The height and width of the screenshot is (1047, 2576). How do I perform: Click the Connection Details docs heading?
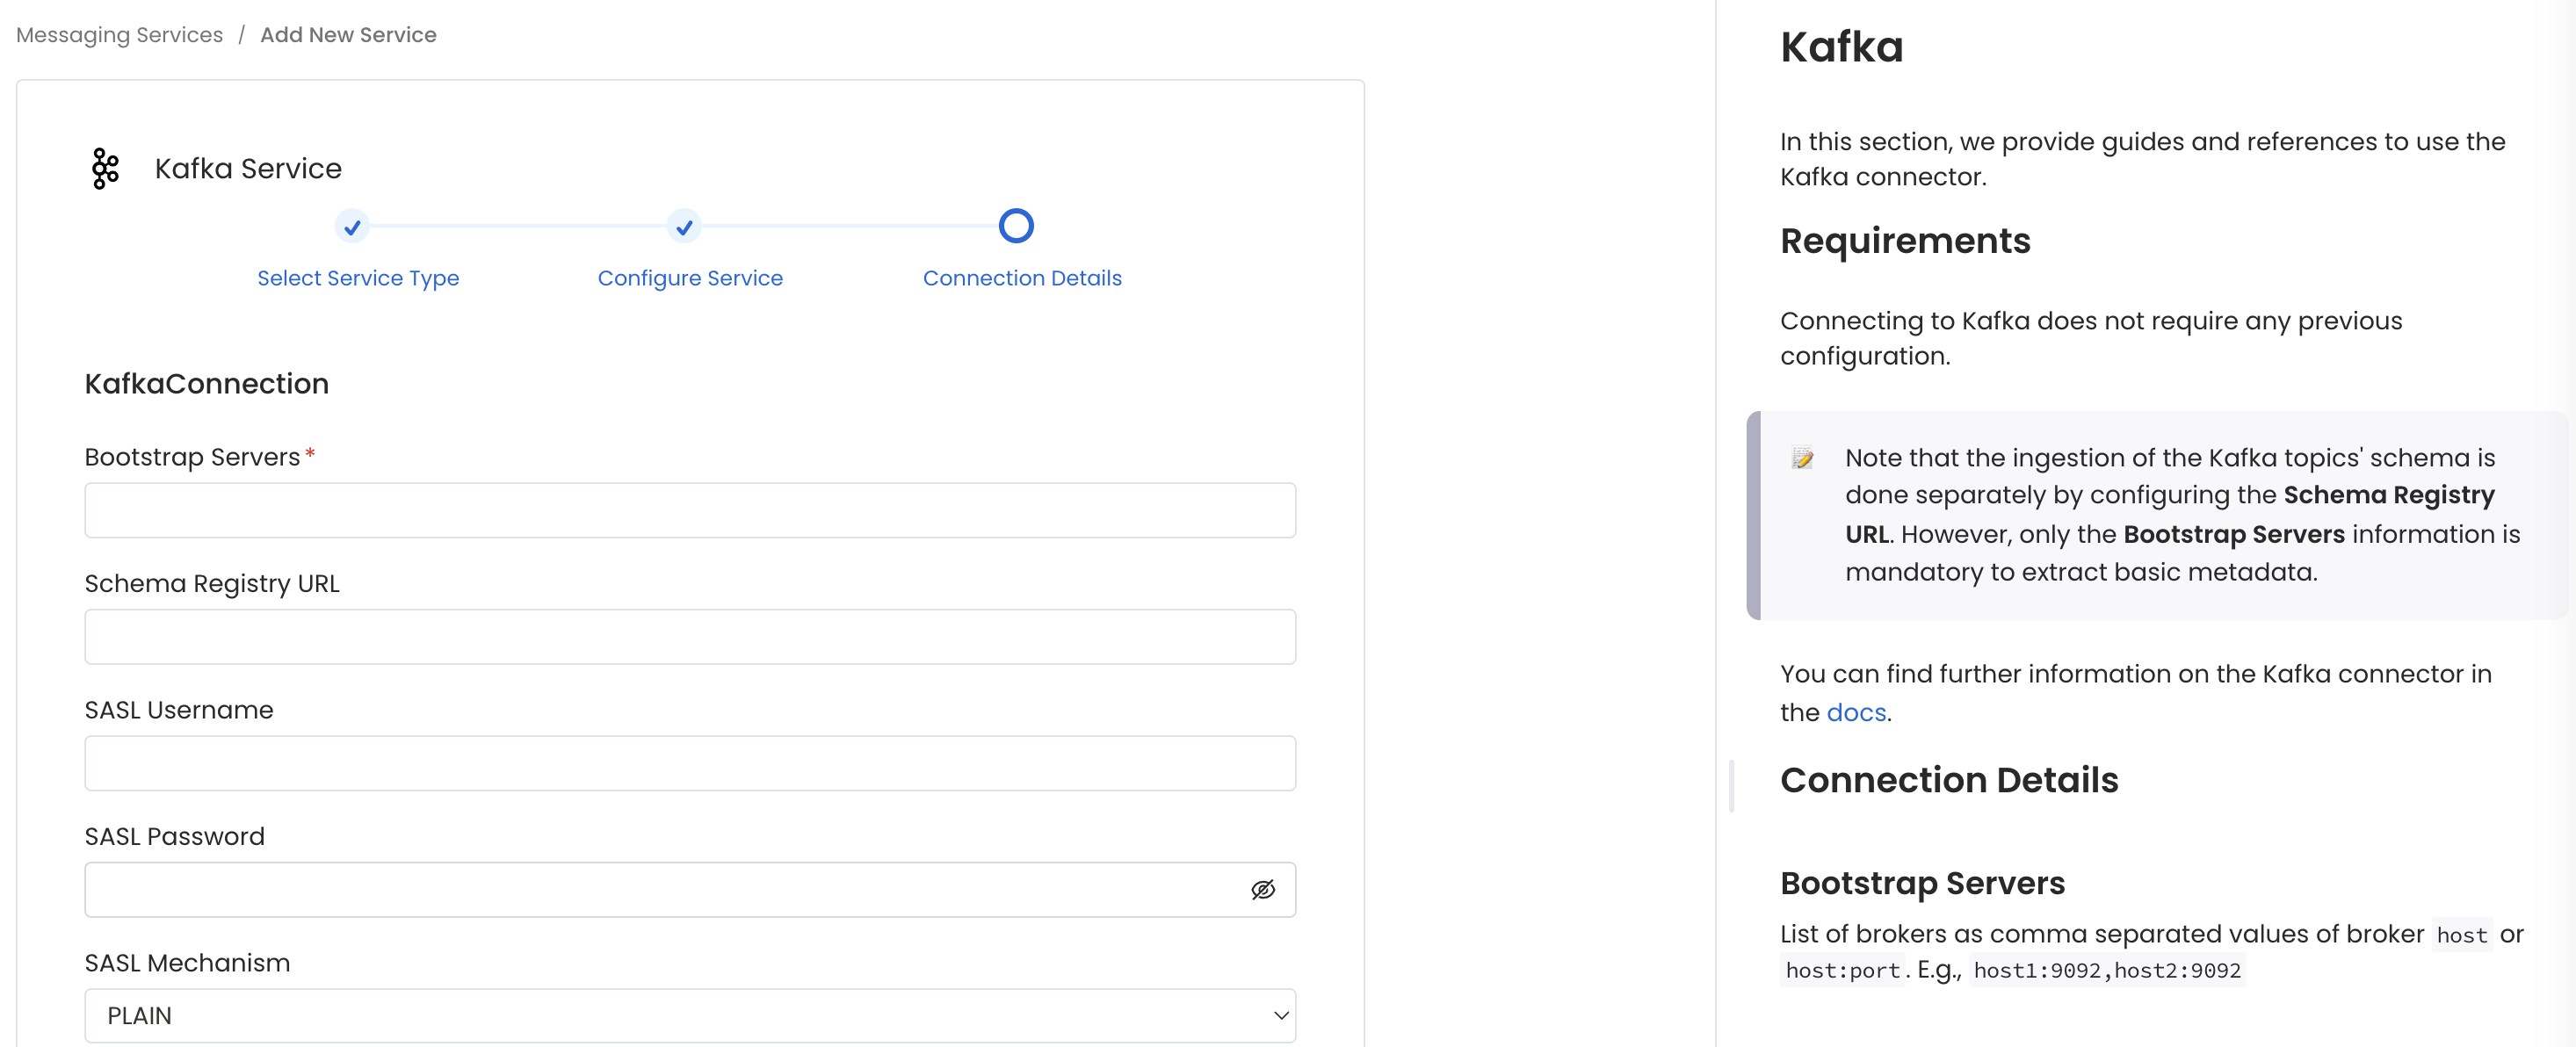pos(1949,780)
